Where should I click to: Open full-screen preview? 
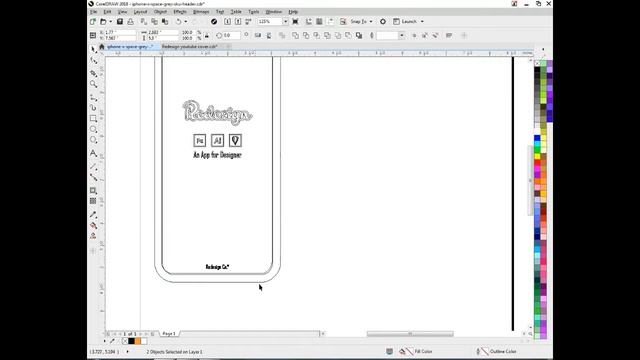point(296,21)
